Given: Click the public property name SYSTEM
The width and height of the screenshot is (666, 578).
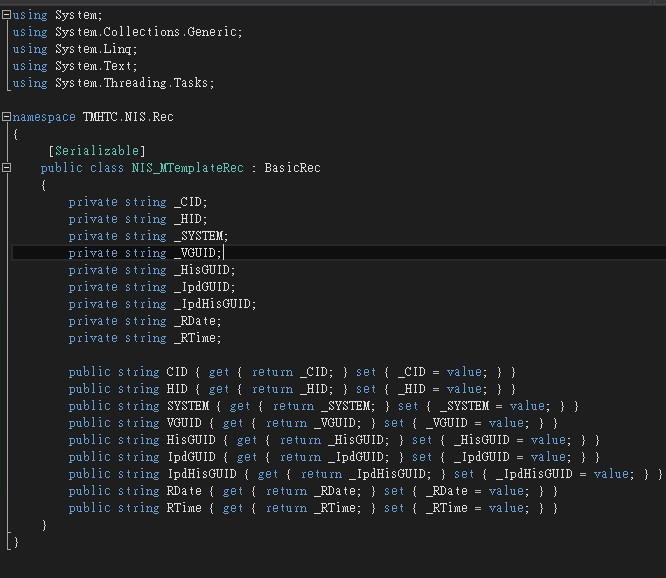Looking at the screenshot, I should pyautogui.click(x=188, y=406).
